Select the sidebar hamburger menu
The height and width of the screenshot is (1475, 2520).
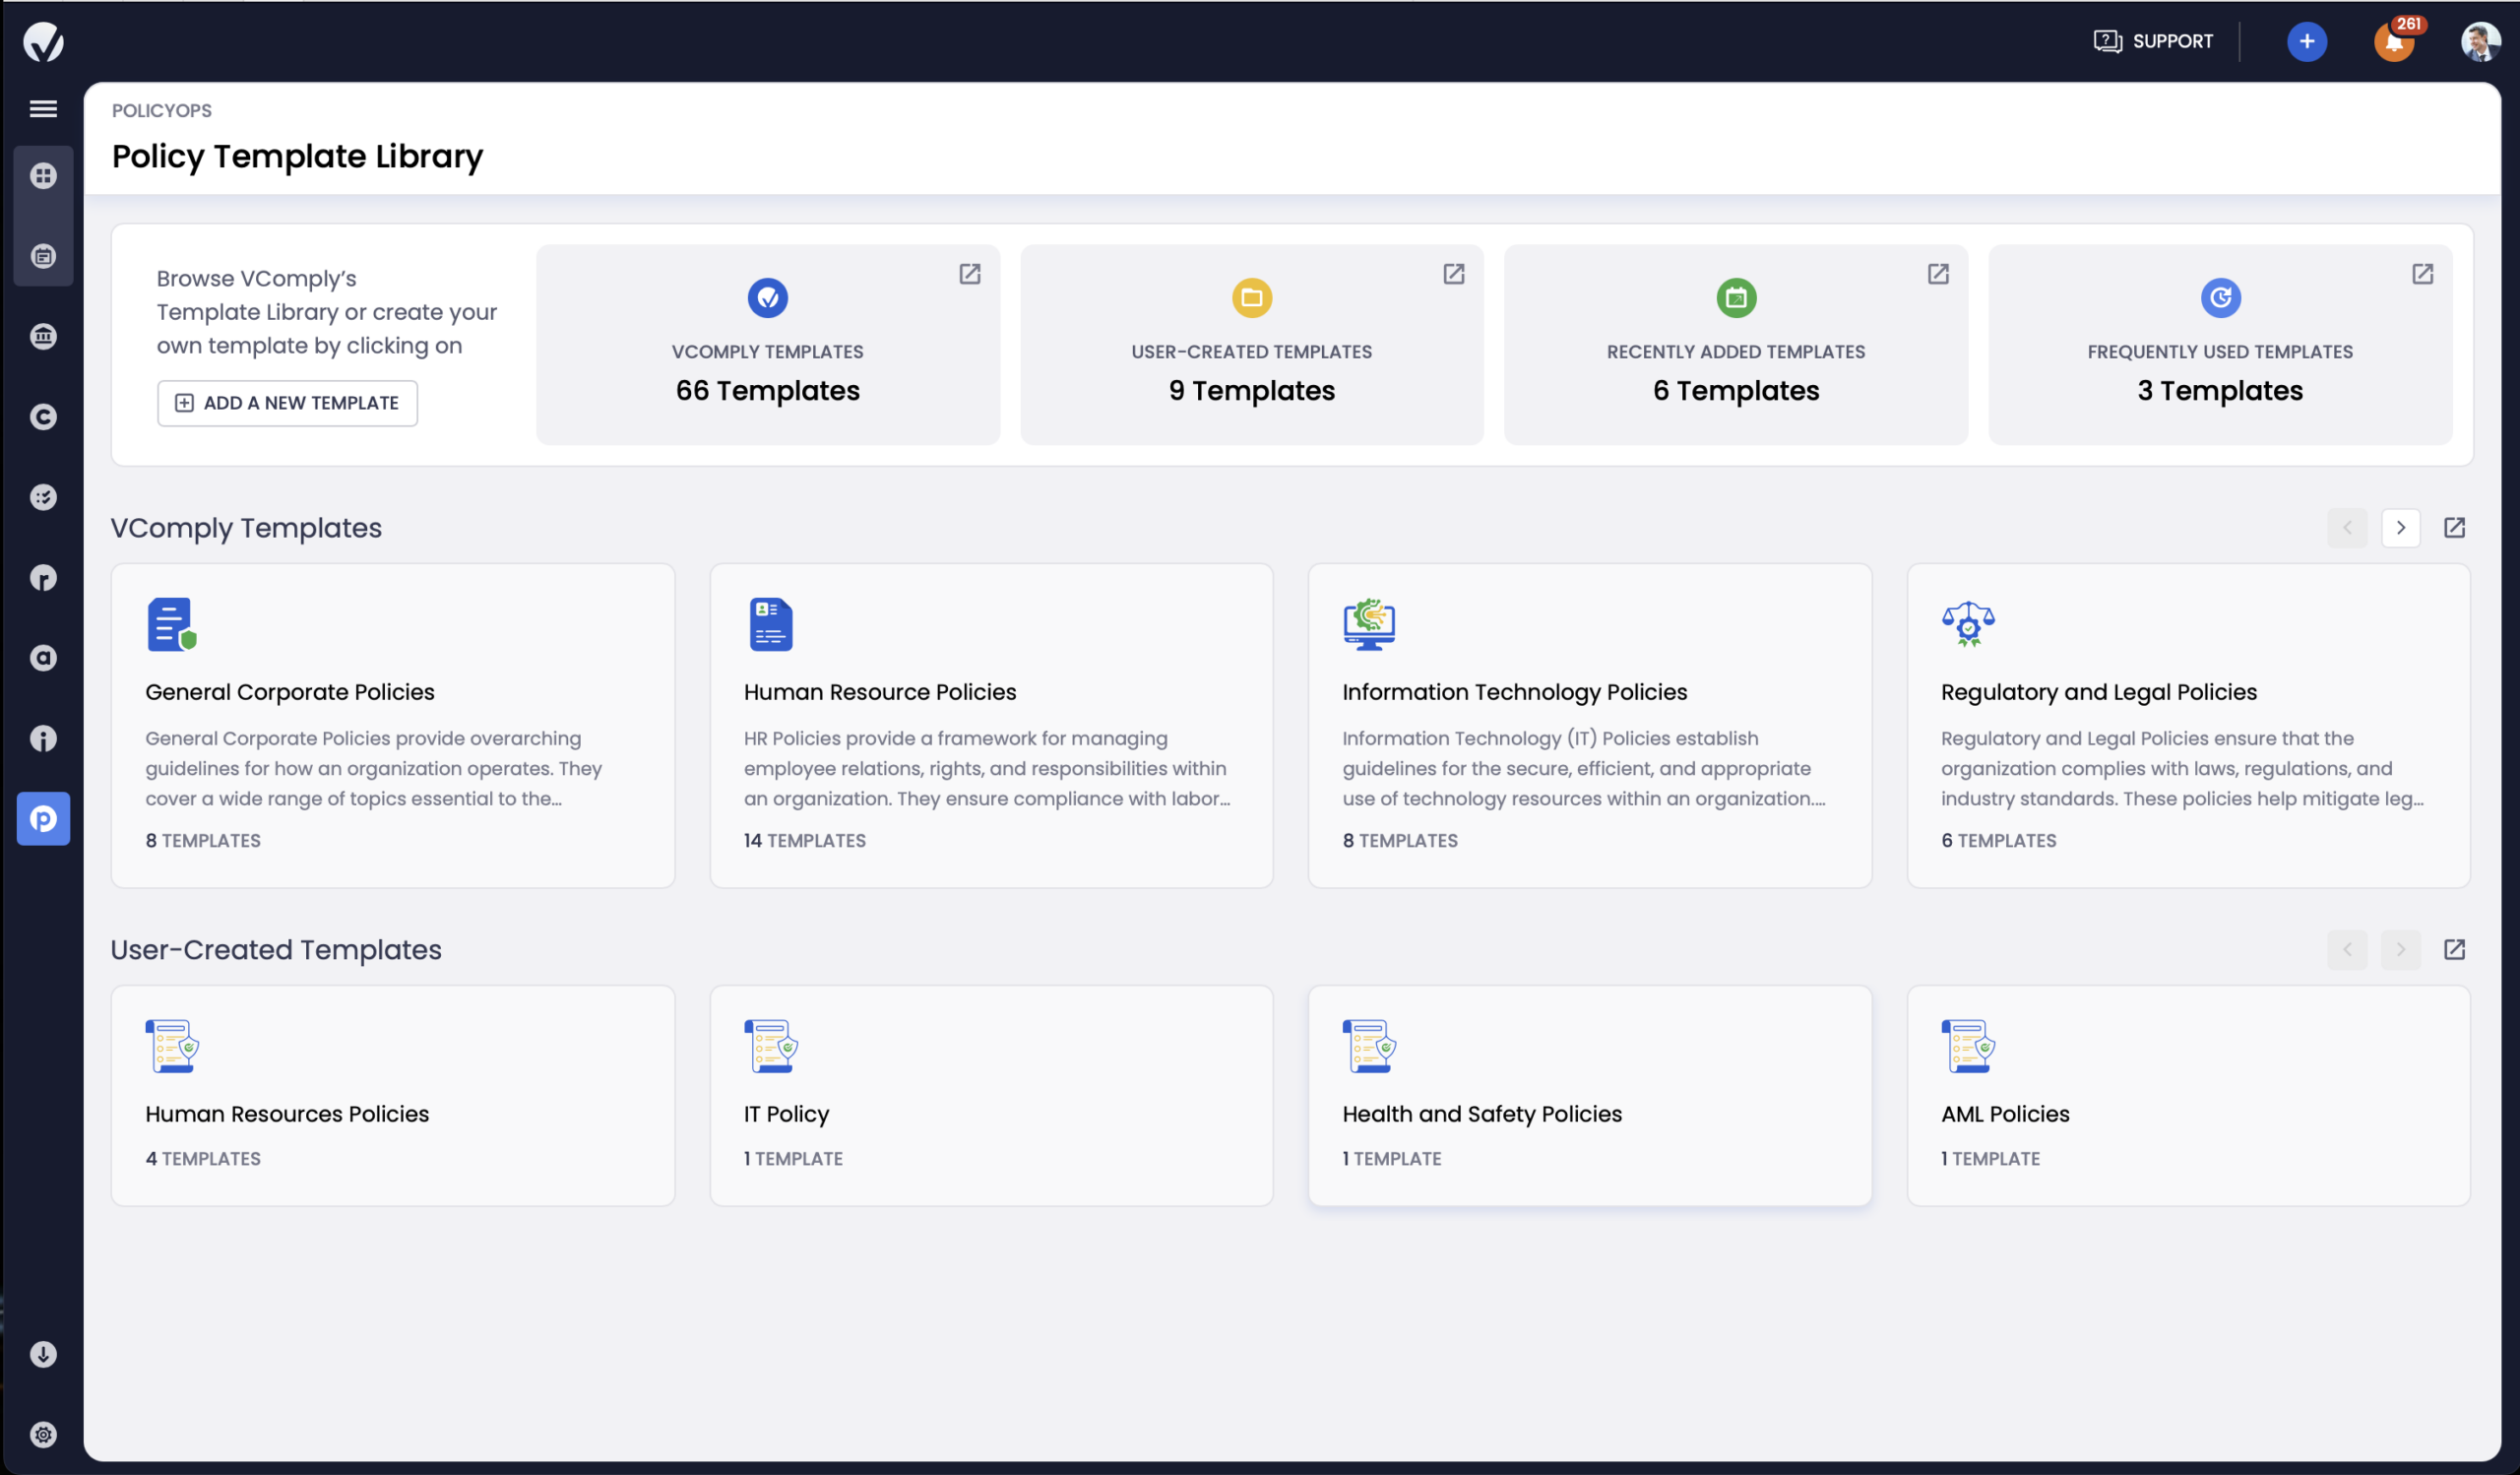point(44,109)
